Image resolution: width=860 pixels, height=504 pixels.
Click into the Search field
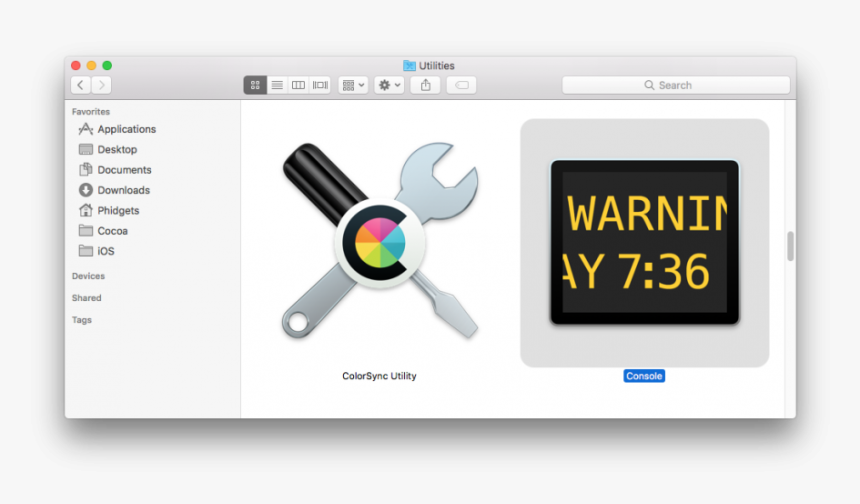pyautogui.click(x=676, y=85)
